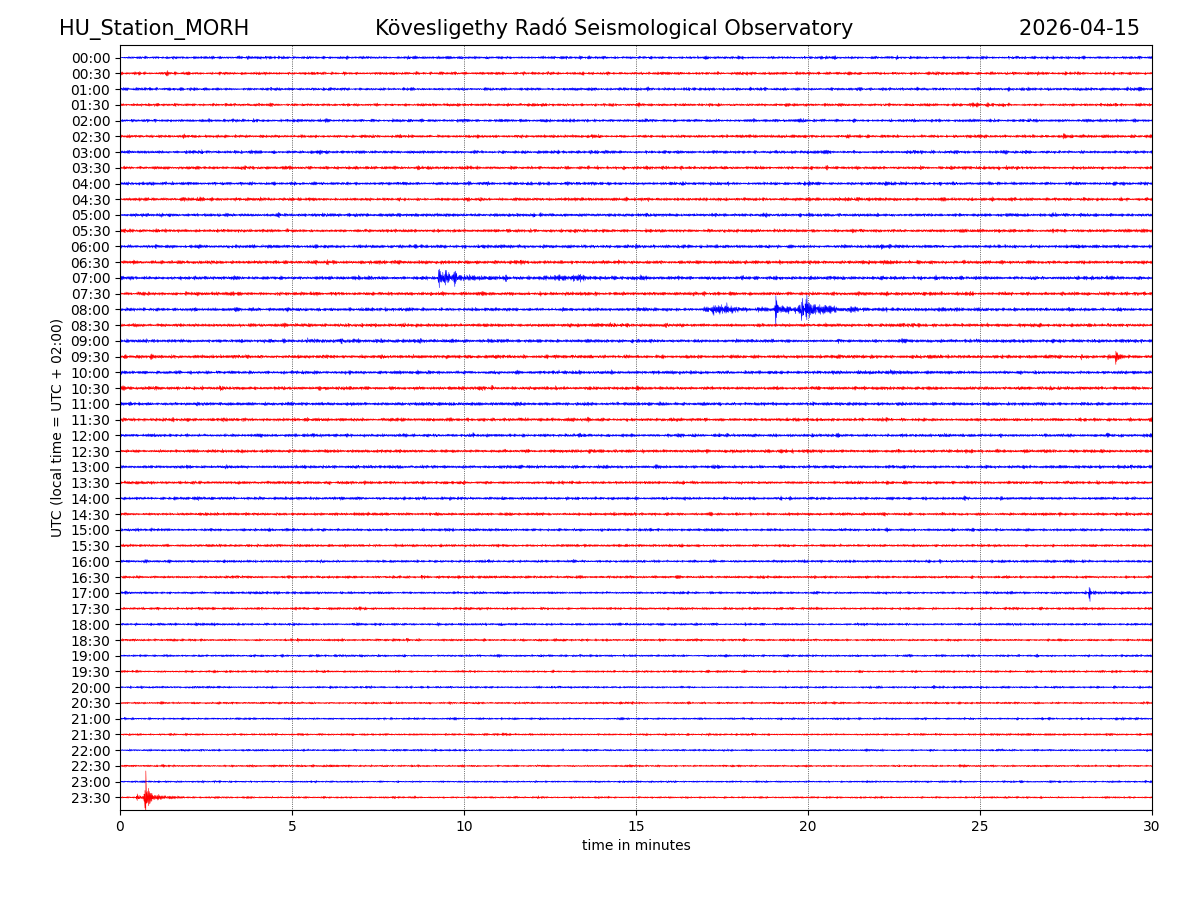The height and width of the screenshot is (900, 1200).
Task: Click the HU_Station_MORH station label
Action: point(154,28)
